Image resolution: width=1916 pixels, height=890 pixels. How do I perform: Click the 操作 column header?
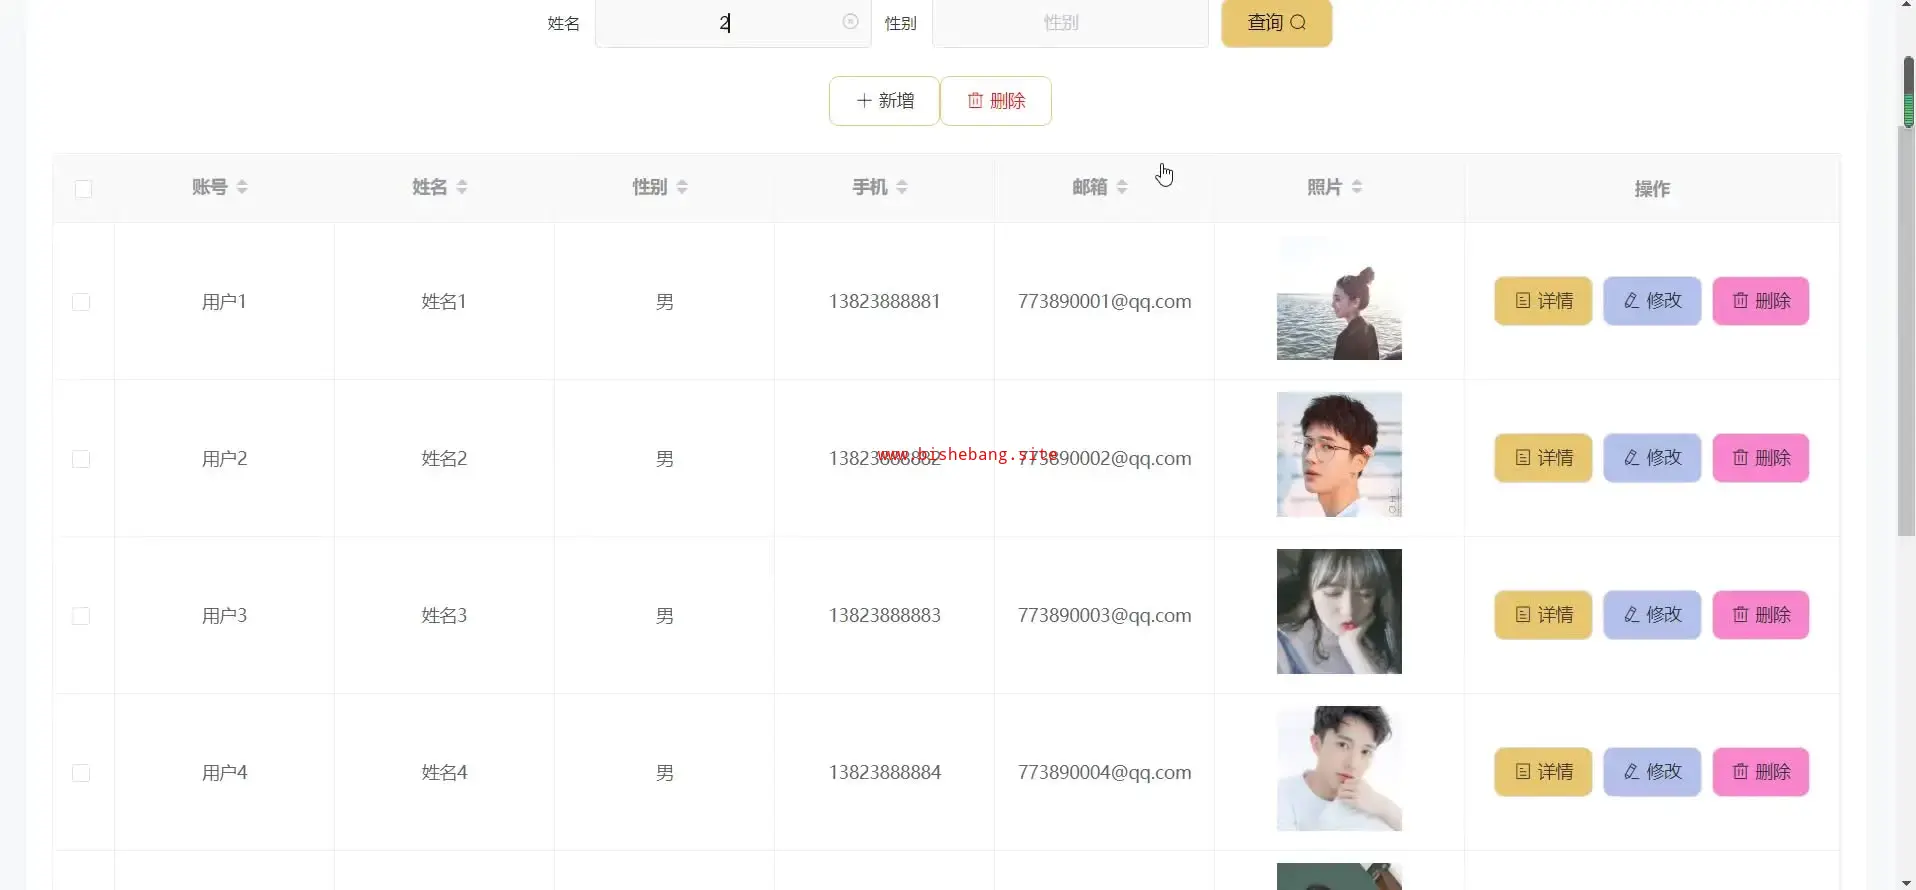[x=1652, y=189]
